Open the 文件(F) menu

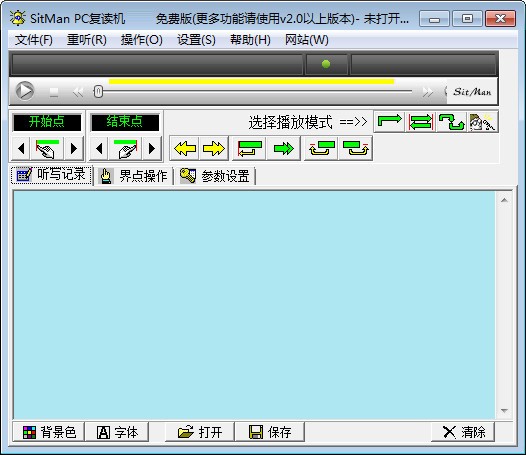(34, 40)
